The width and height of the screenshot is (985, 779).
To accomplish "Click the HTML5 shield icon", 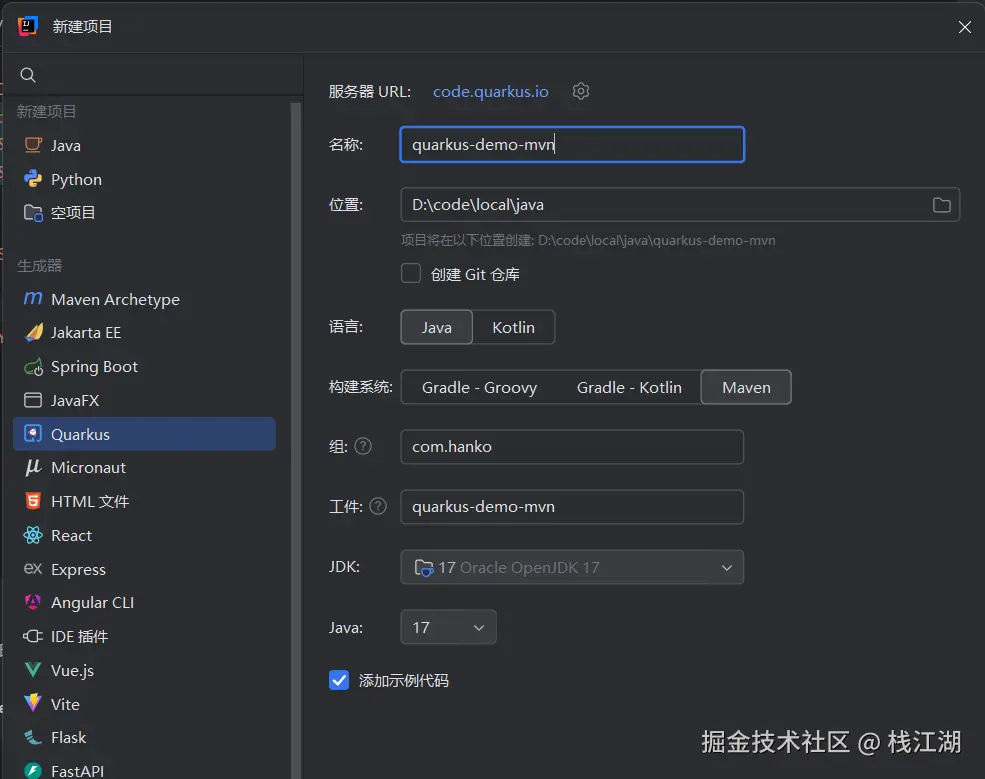I will (x=33, y=501).
